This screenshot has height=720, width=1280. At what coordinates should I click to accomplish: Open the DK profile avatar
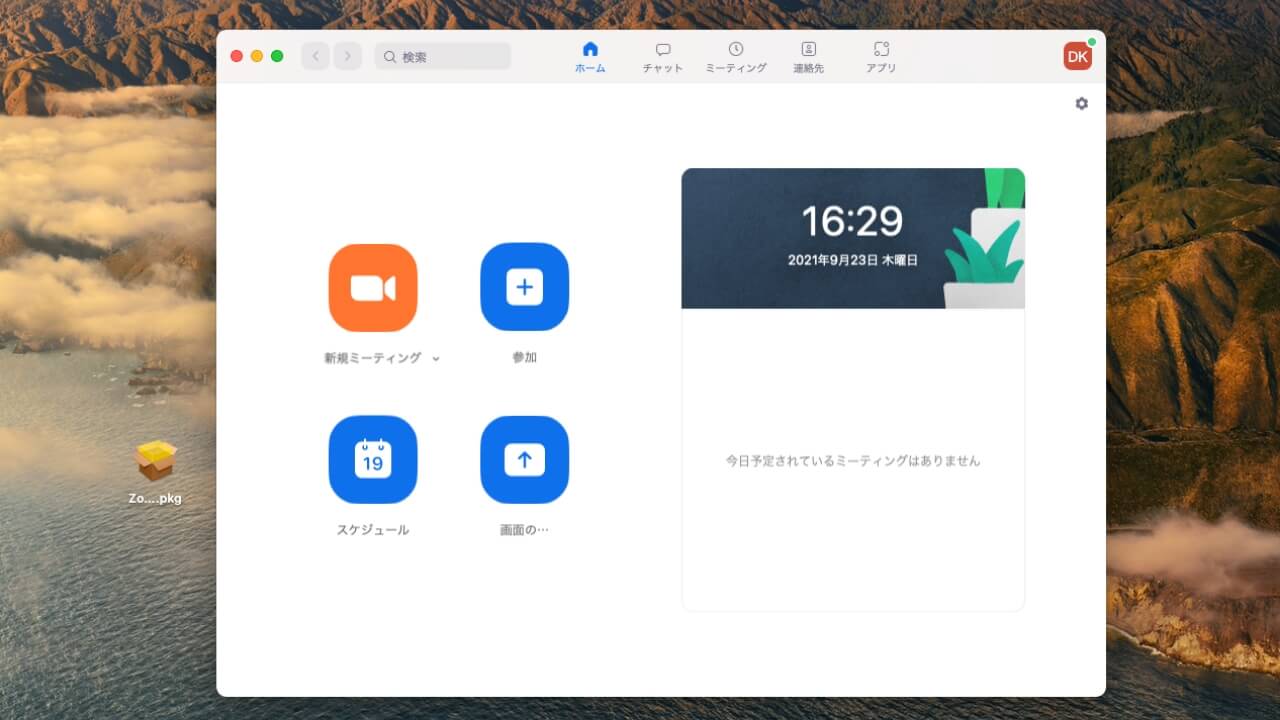(x=1077, y=56)
